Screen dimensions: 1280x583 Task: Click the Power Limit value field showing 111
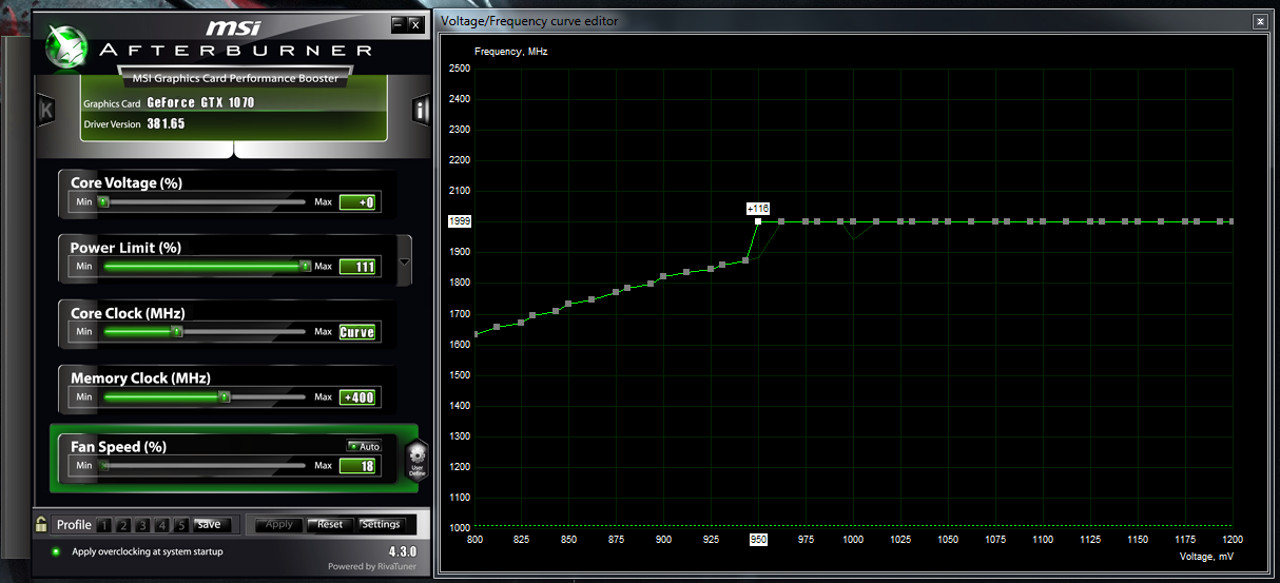pyautogui.click(x=357, y=267)
